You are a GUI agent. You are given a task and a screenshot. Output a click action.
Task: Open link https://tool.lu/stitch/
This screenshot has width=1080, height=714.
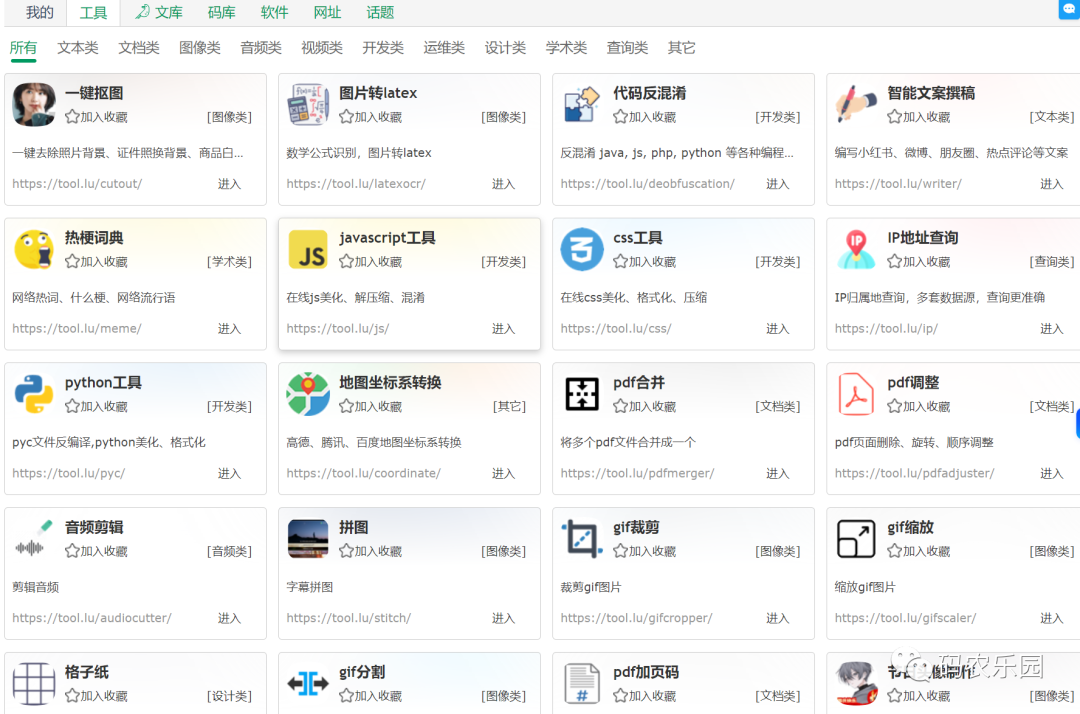point(349,618)
